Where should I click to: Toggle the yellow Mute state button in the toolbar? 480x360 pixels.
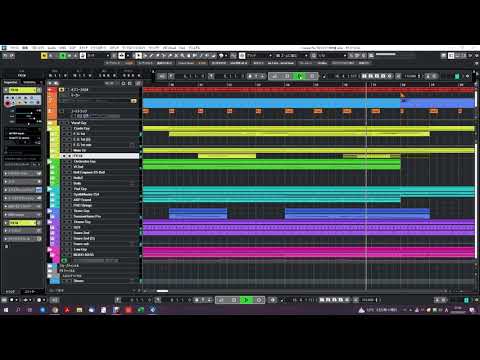tap(44, 56)
